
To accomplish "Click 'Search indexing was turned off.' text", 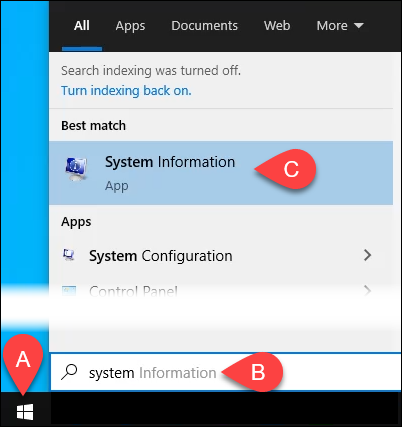I will pos(151,71).
